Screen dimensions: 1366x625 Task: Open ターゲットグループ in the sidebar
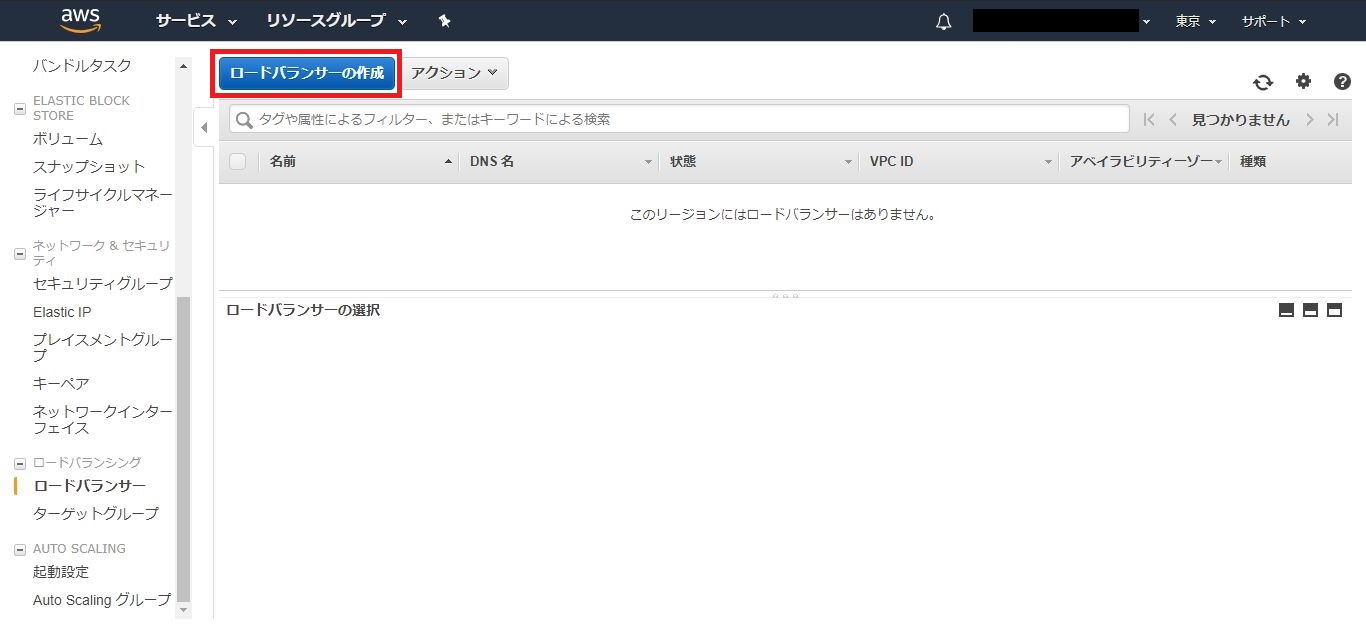pyautogui.click(x=96, y=513)
